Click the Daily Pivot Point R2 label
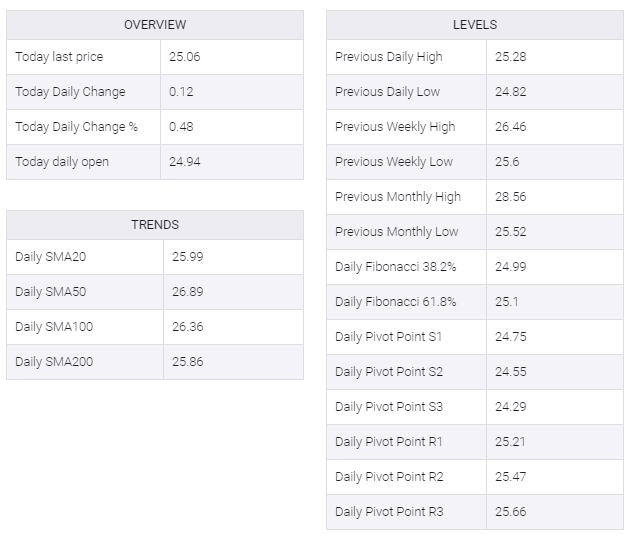Viewport: 636px width, 537px height. pos(389,477)
